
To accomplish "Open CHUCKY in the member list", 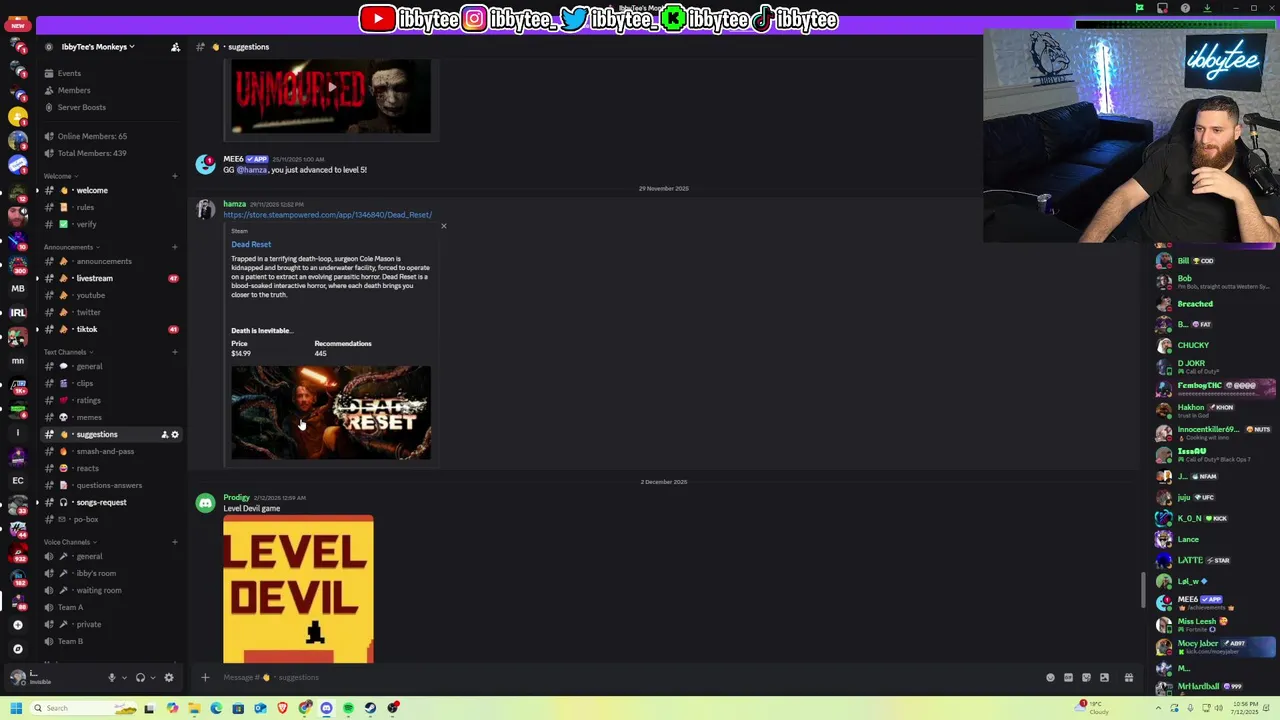I will [x=1216, y=345].
